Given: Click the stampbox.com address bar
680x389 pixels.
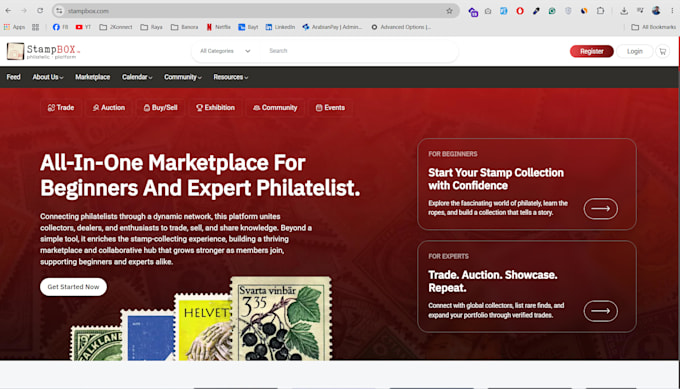Looking at the screenshot, I should (254, 11).
